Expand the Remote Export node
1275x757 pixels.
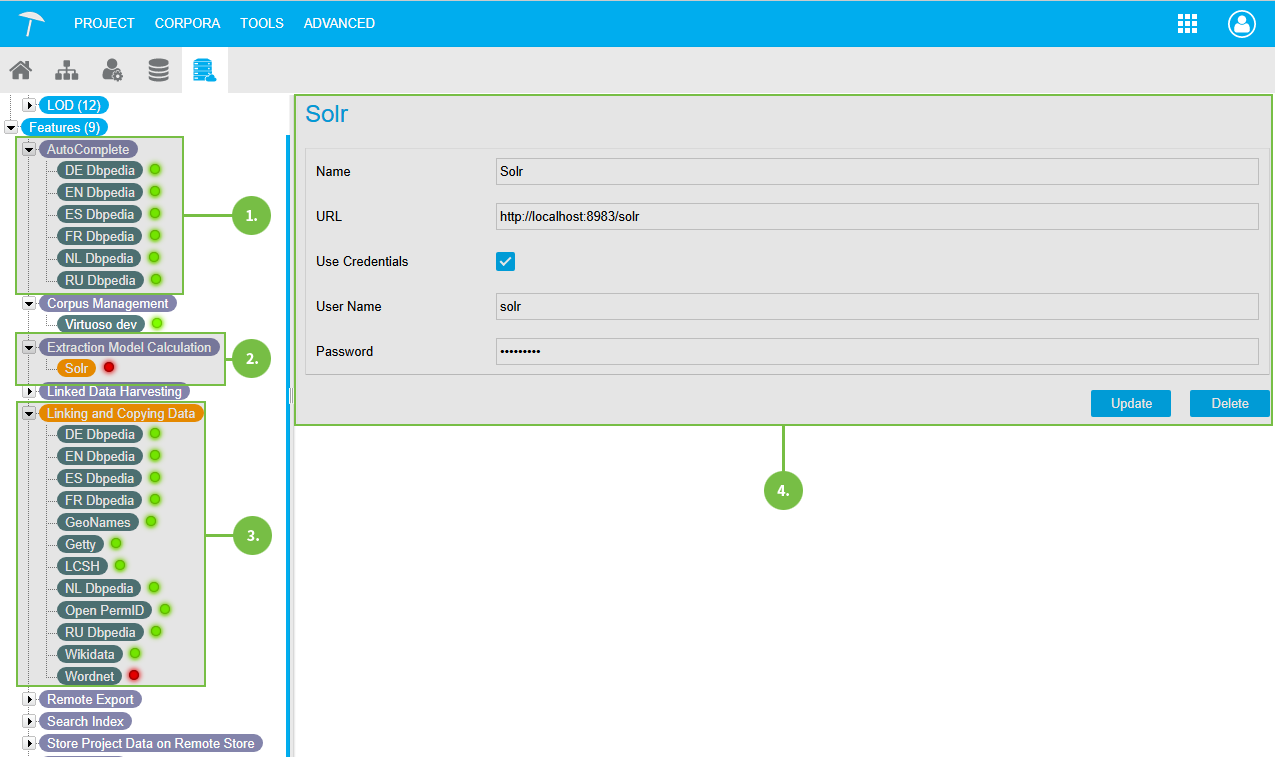click(x=29, y=699)
